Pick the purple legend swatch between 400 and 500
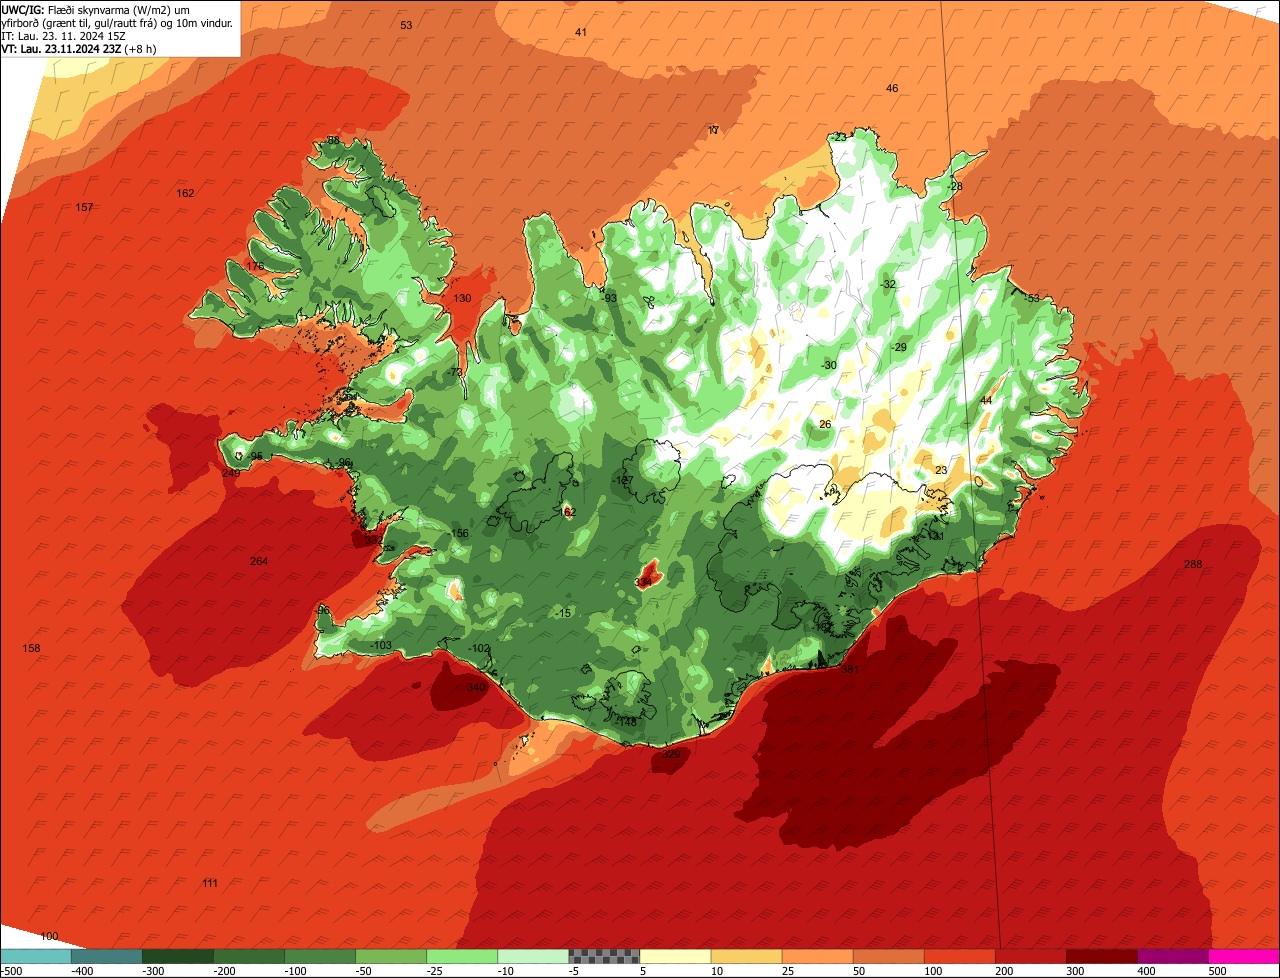This screenshot has height=978, width=1280. click(x=1173, y=955)
